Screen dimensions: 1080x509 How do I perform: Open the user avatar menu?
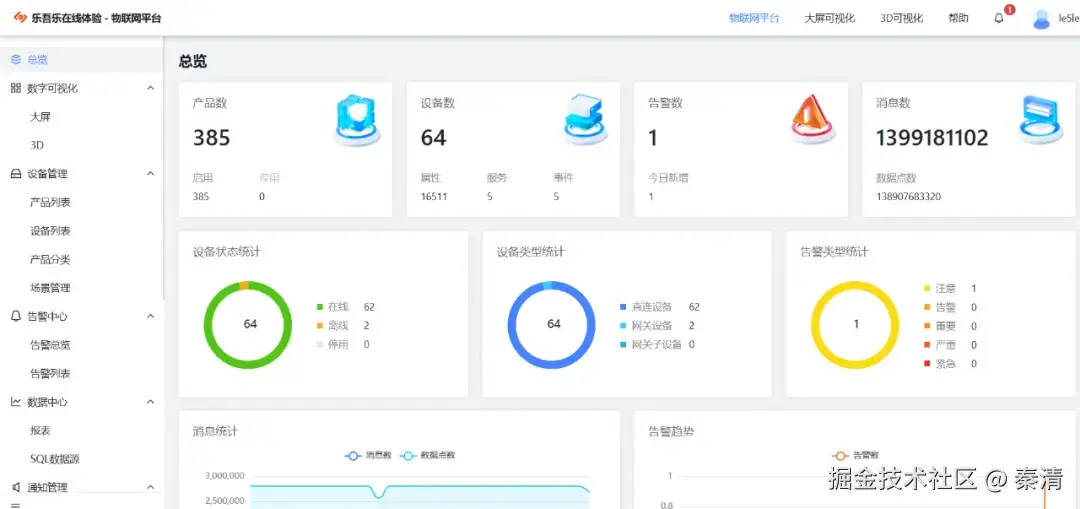tap(1041, 19)
